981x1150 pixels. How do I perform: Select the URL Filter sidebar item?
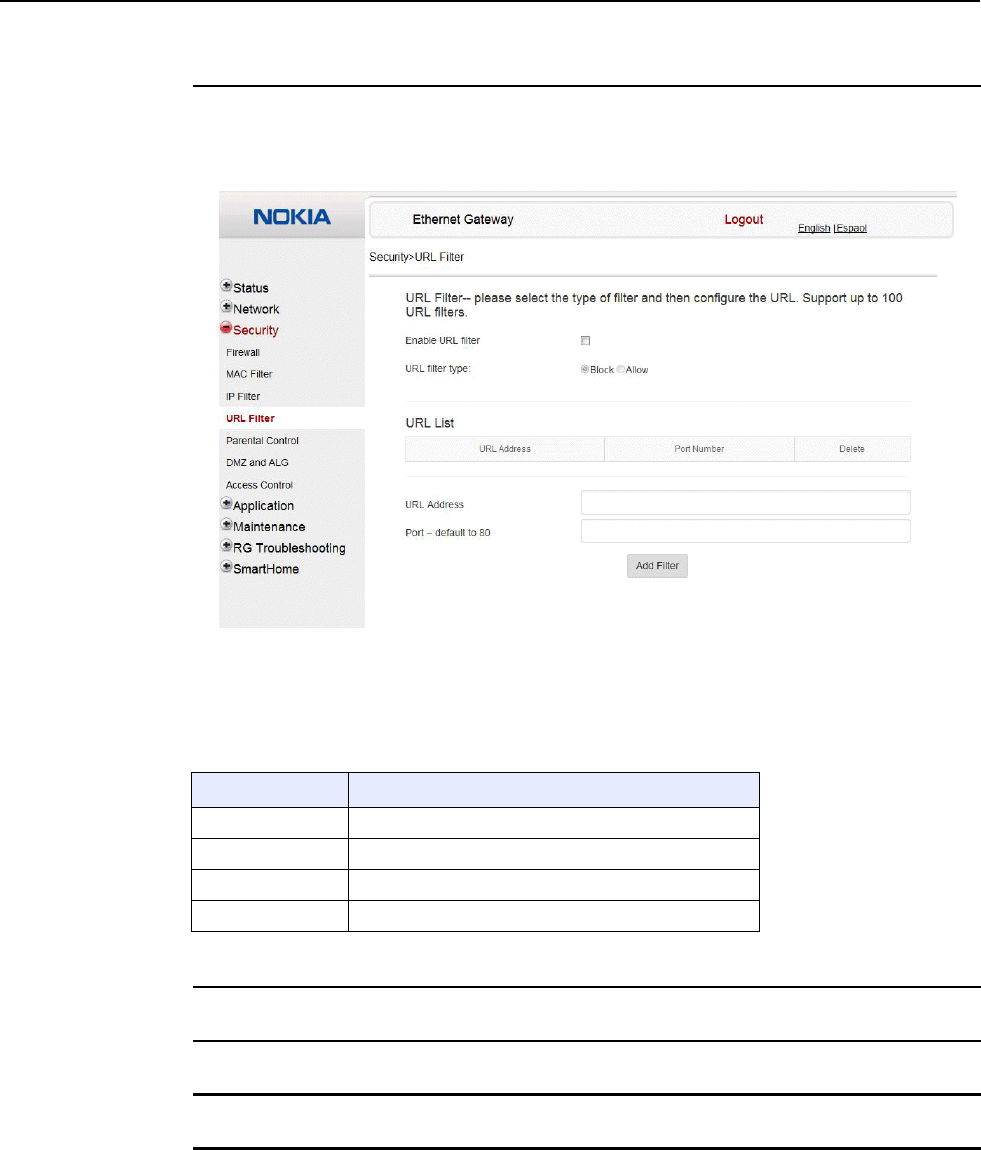tap(250, 419)
